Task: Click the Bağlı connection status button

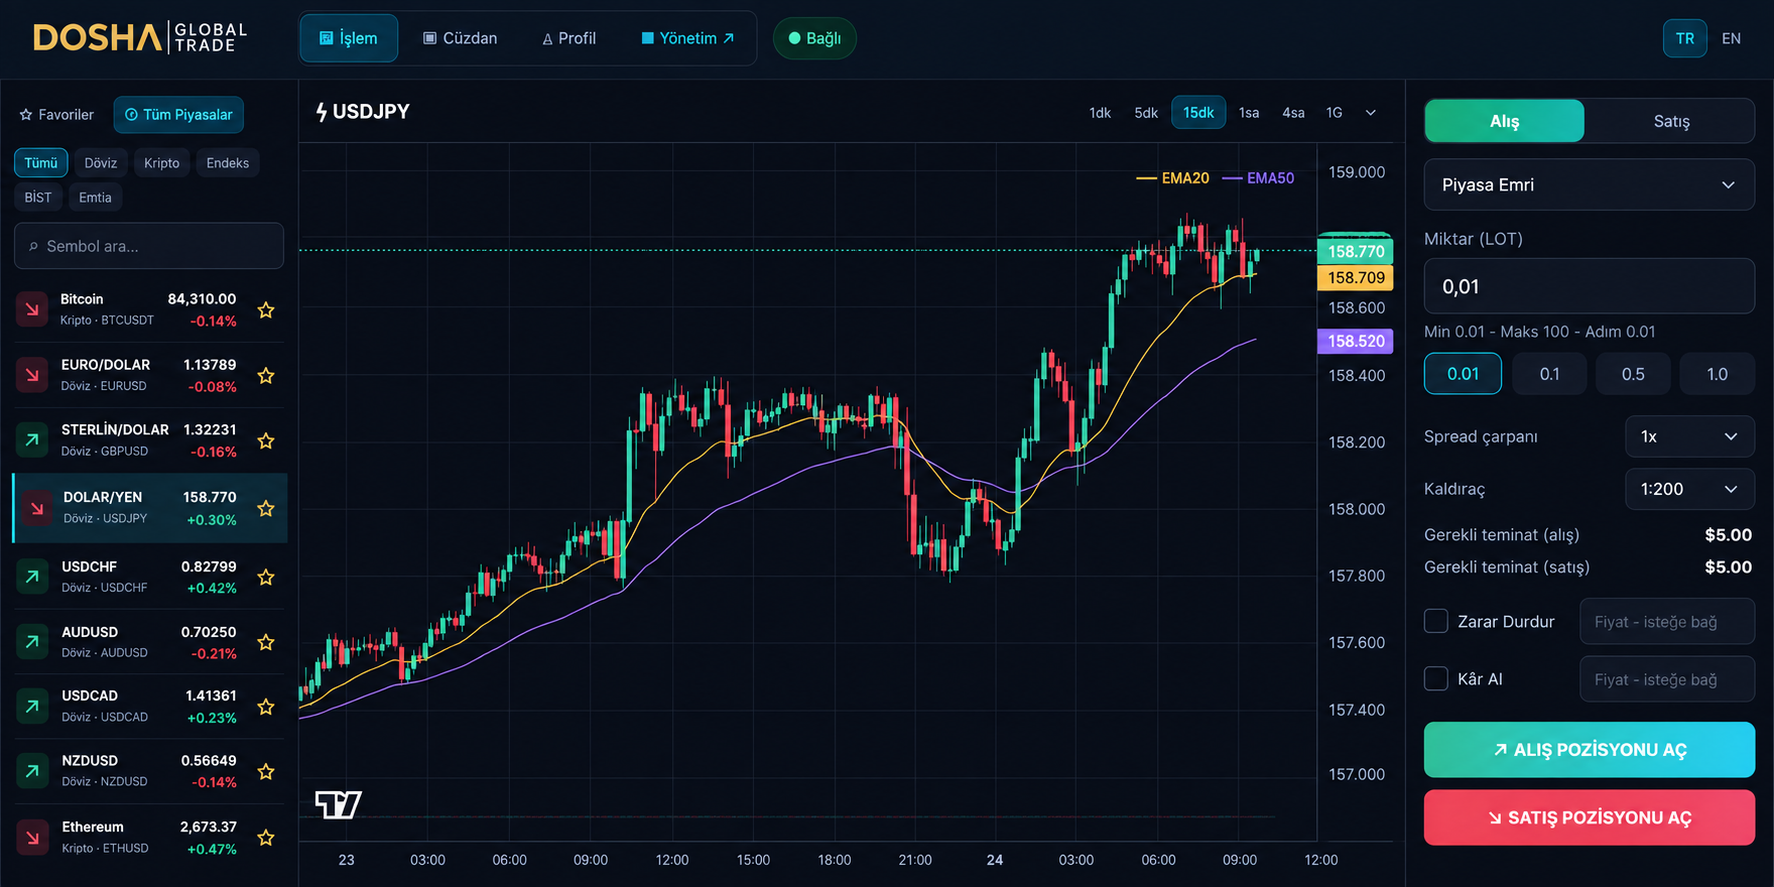Action: (815, 38)
